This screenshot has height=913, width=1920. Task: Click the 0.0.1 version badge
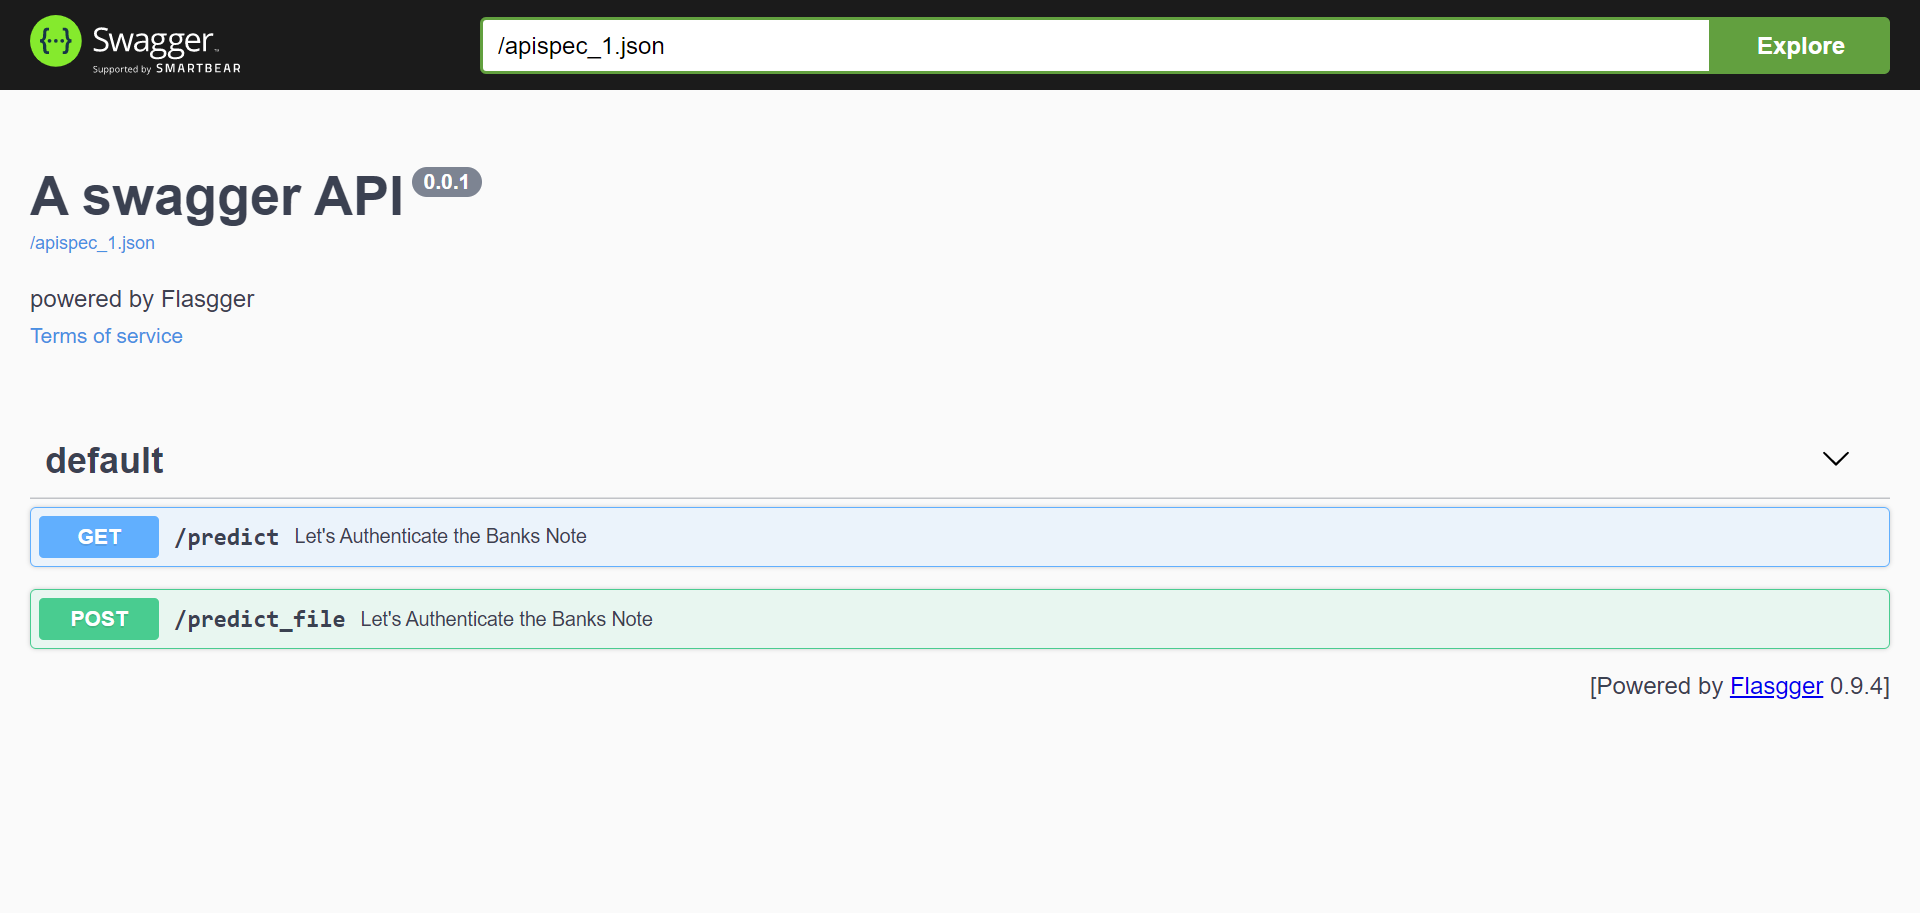coord(446,182)
